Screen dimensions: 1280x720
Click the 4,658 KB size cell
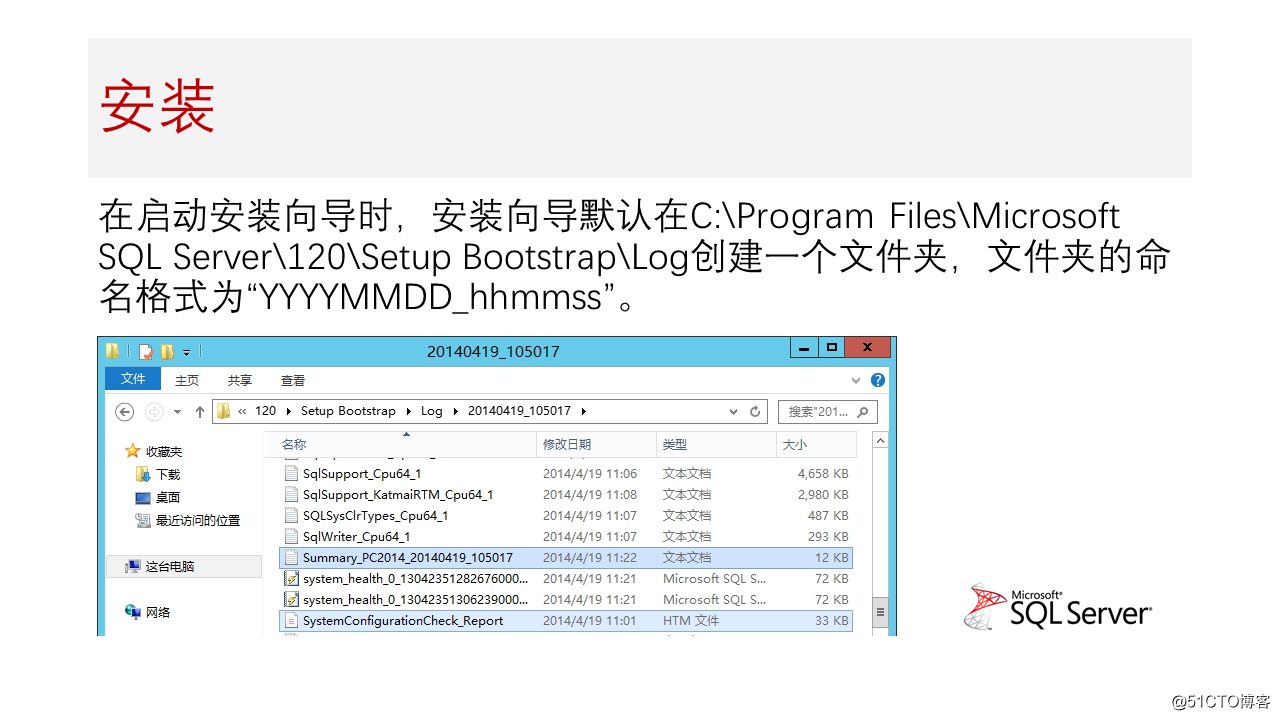(823, 473)
